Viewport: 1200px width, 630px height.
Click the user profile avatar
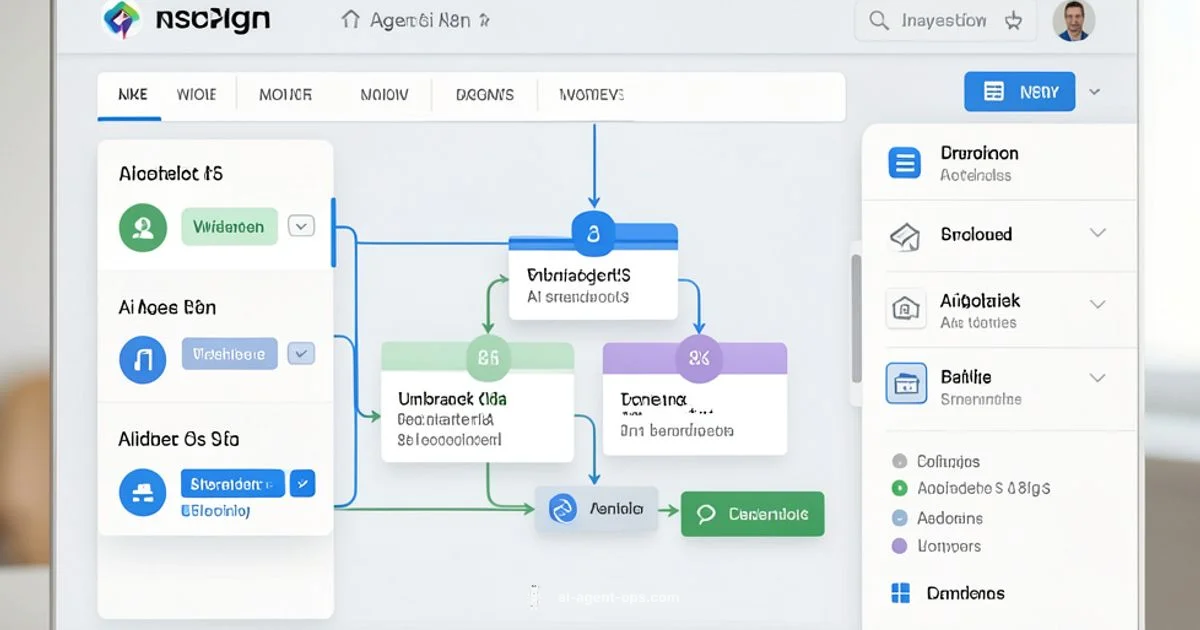(x=1074, y=21)
